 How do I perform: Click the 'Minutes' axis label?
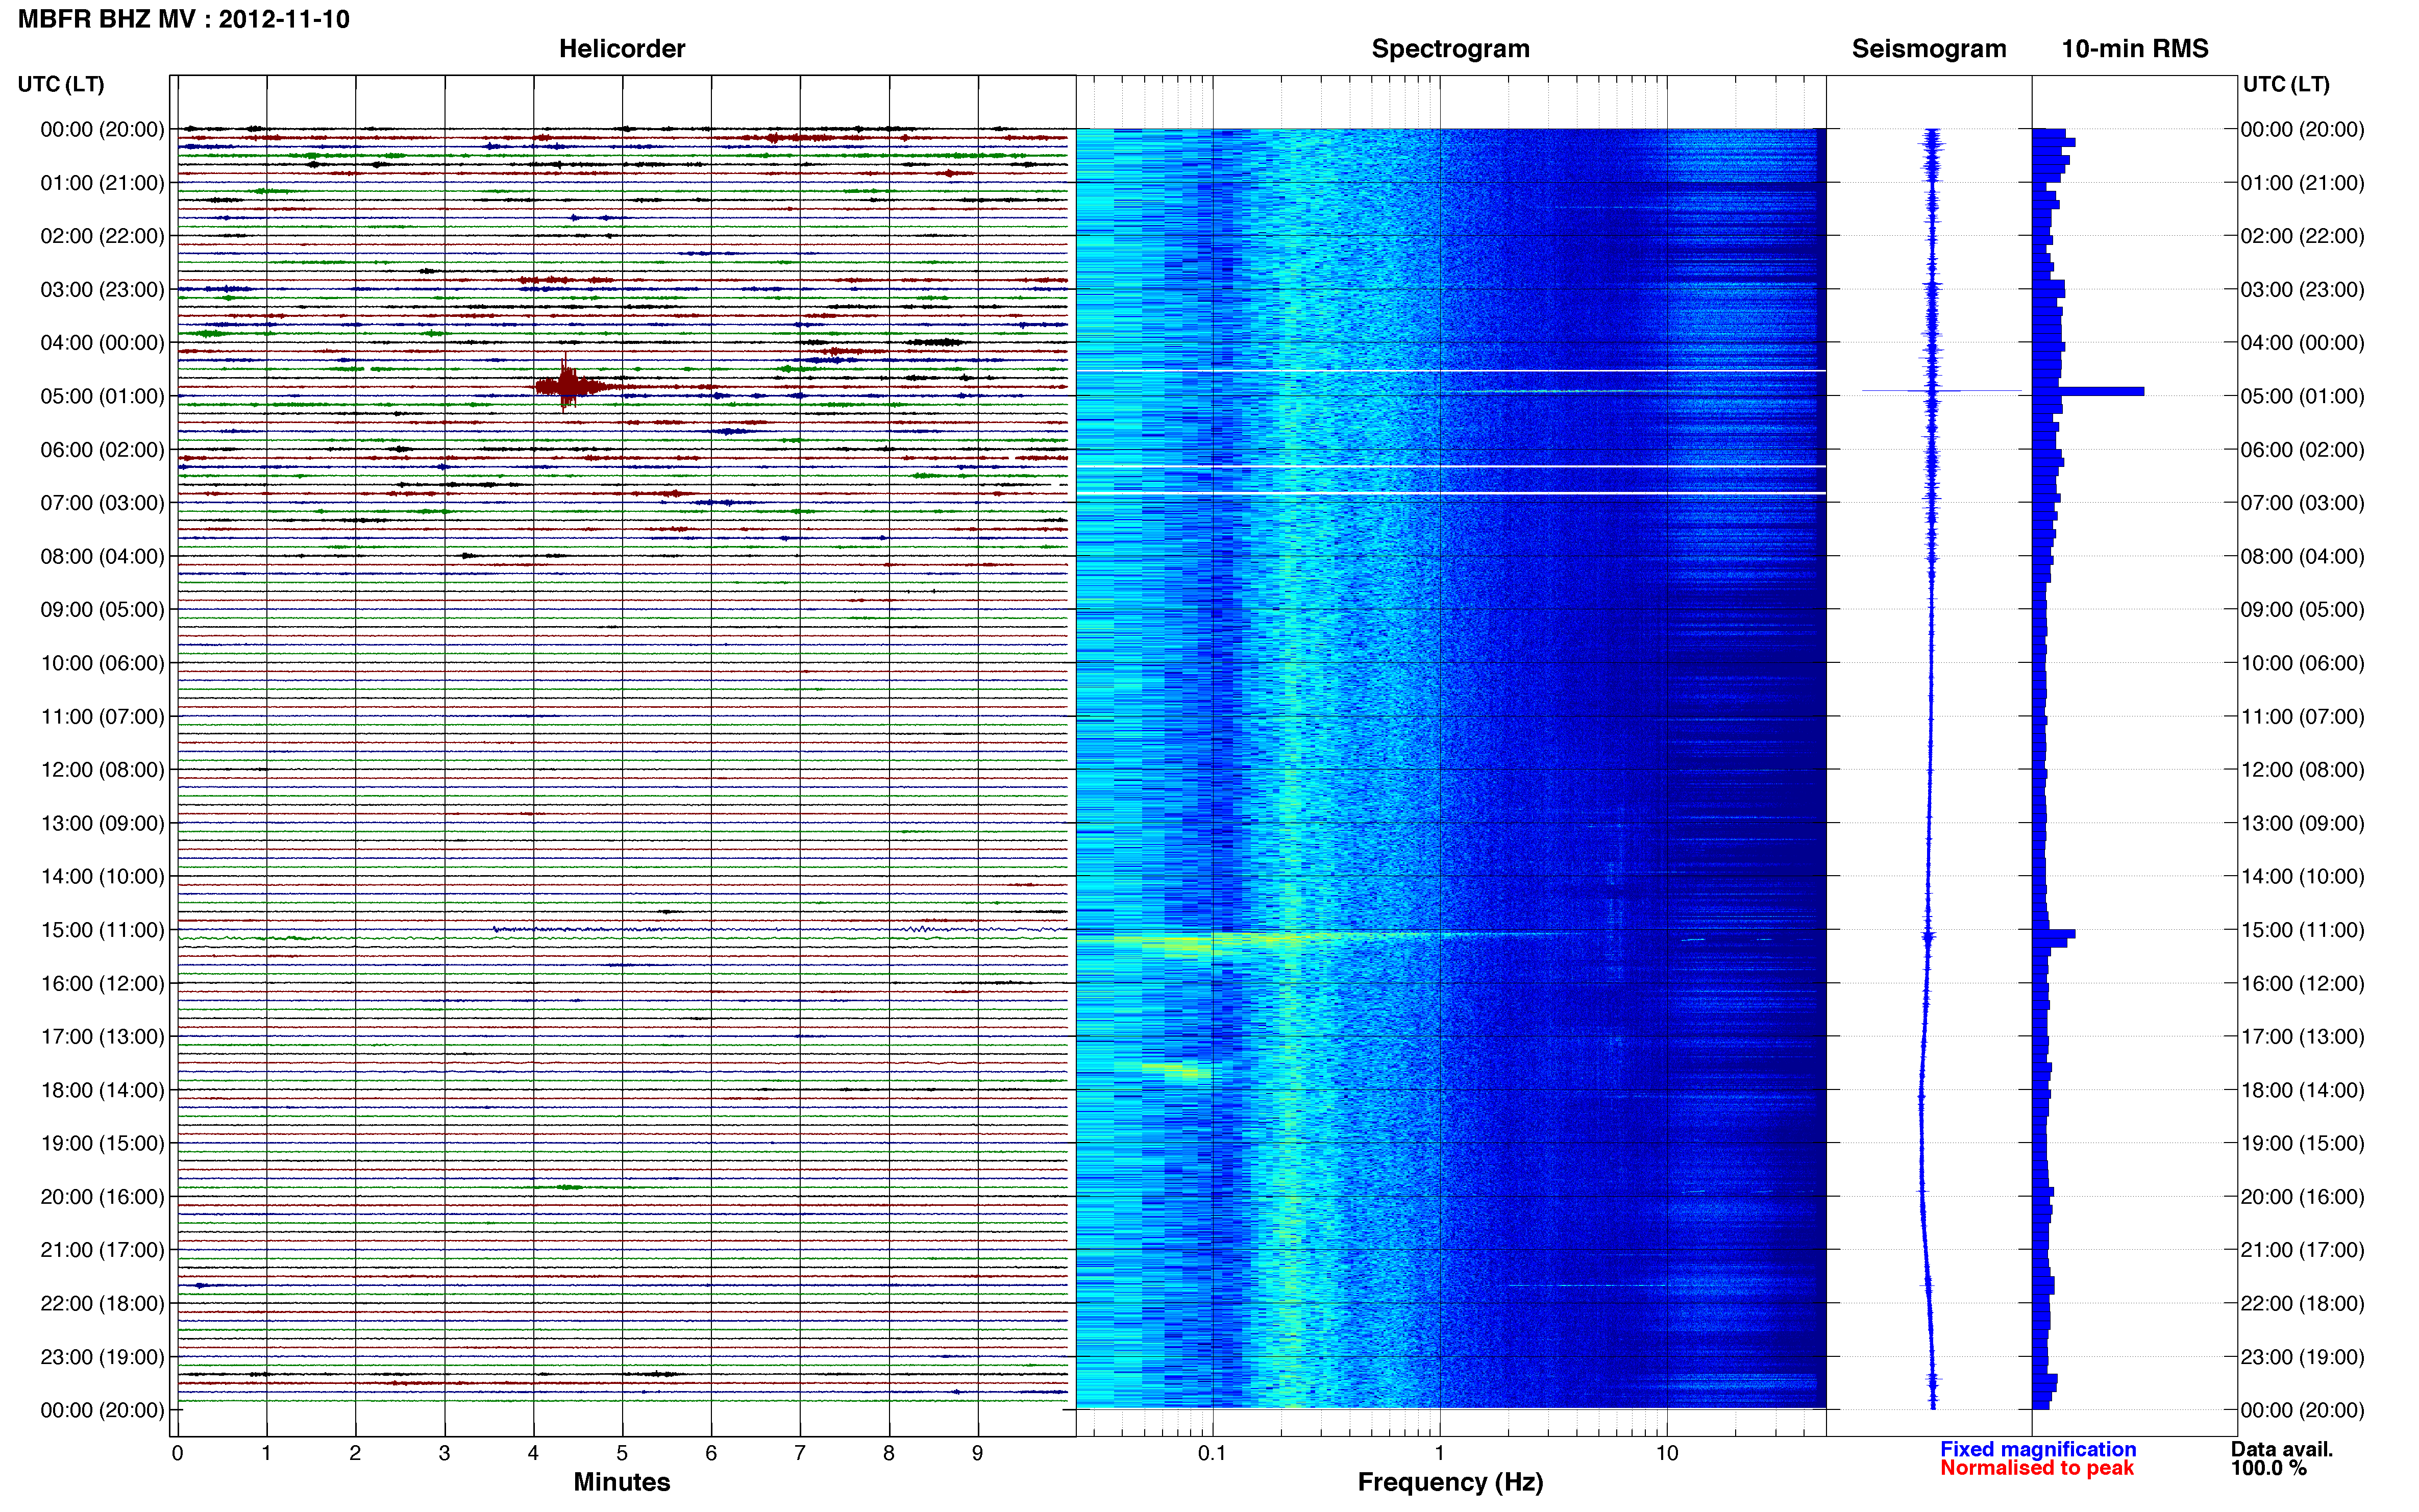click(x=621, y=1482)
